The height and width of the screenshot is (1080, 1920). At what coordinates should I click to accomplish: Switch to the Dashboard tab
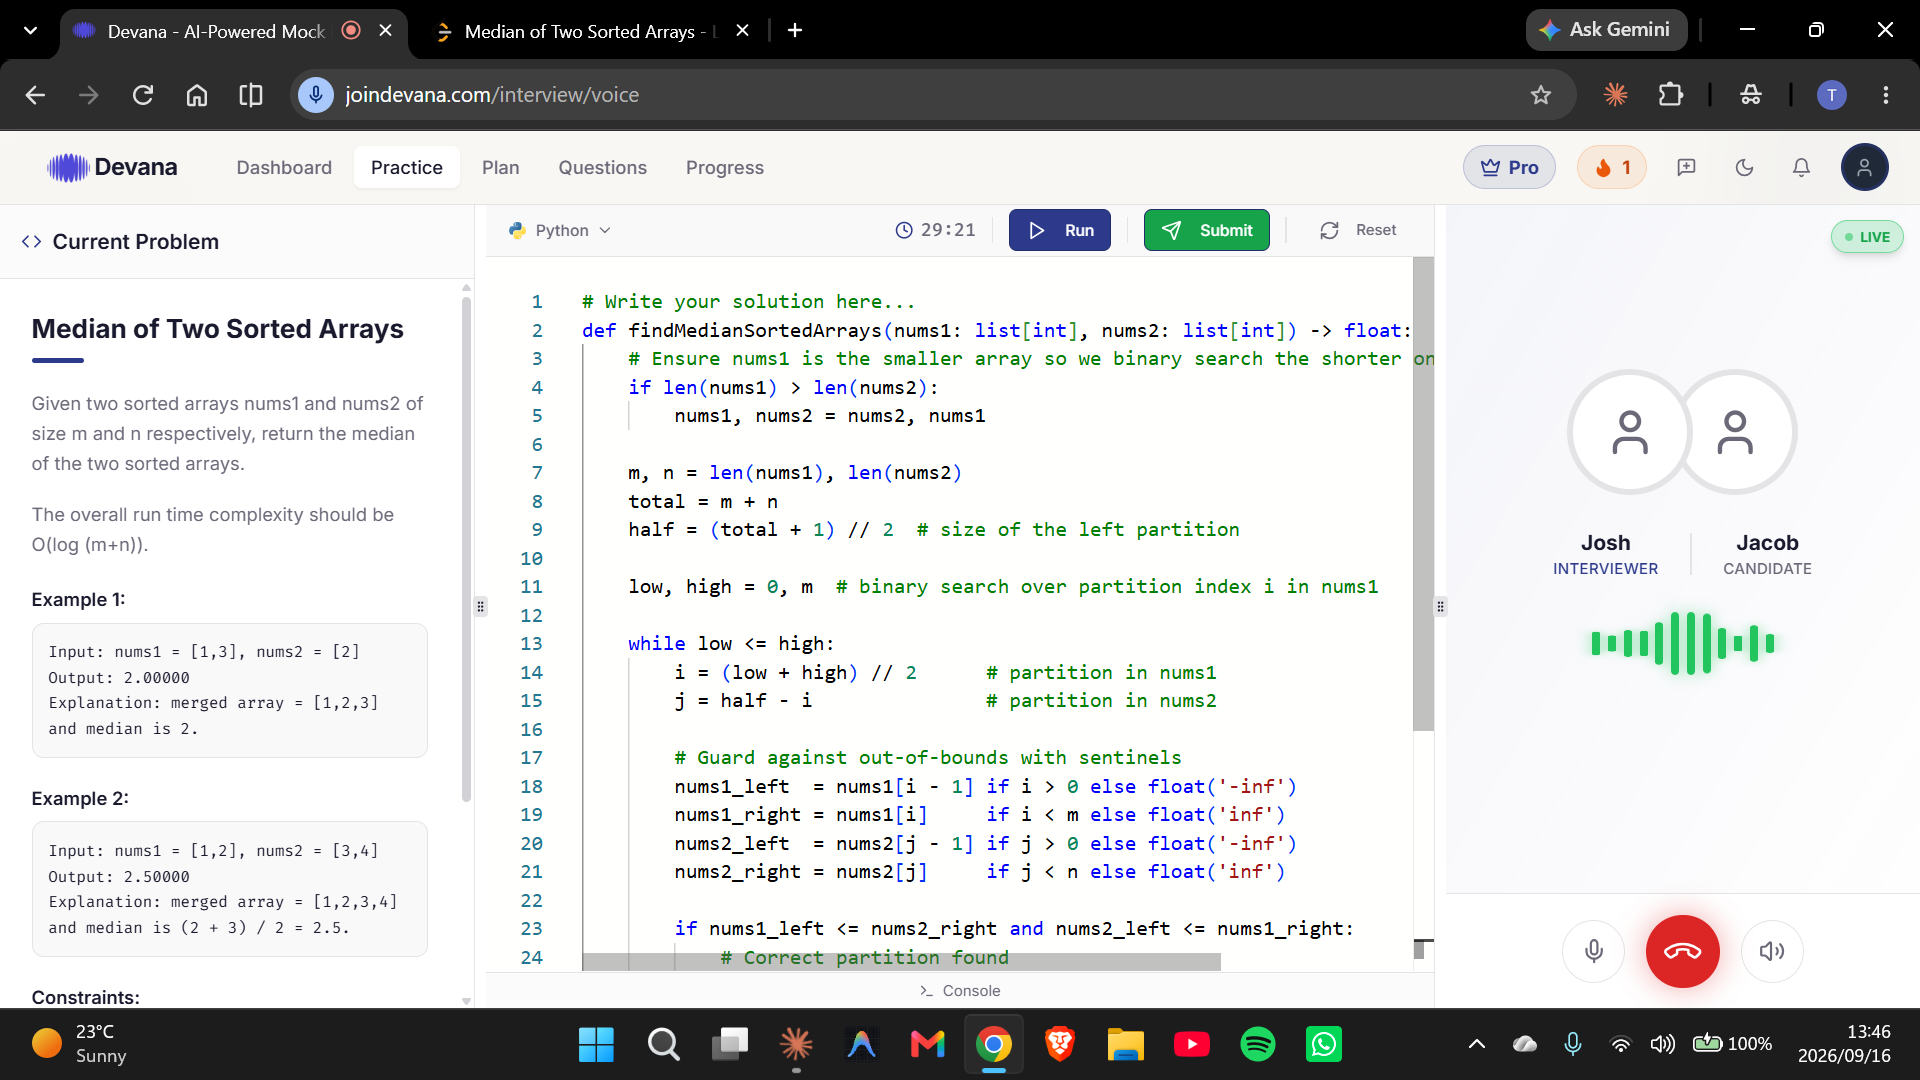click(284, 167)
